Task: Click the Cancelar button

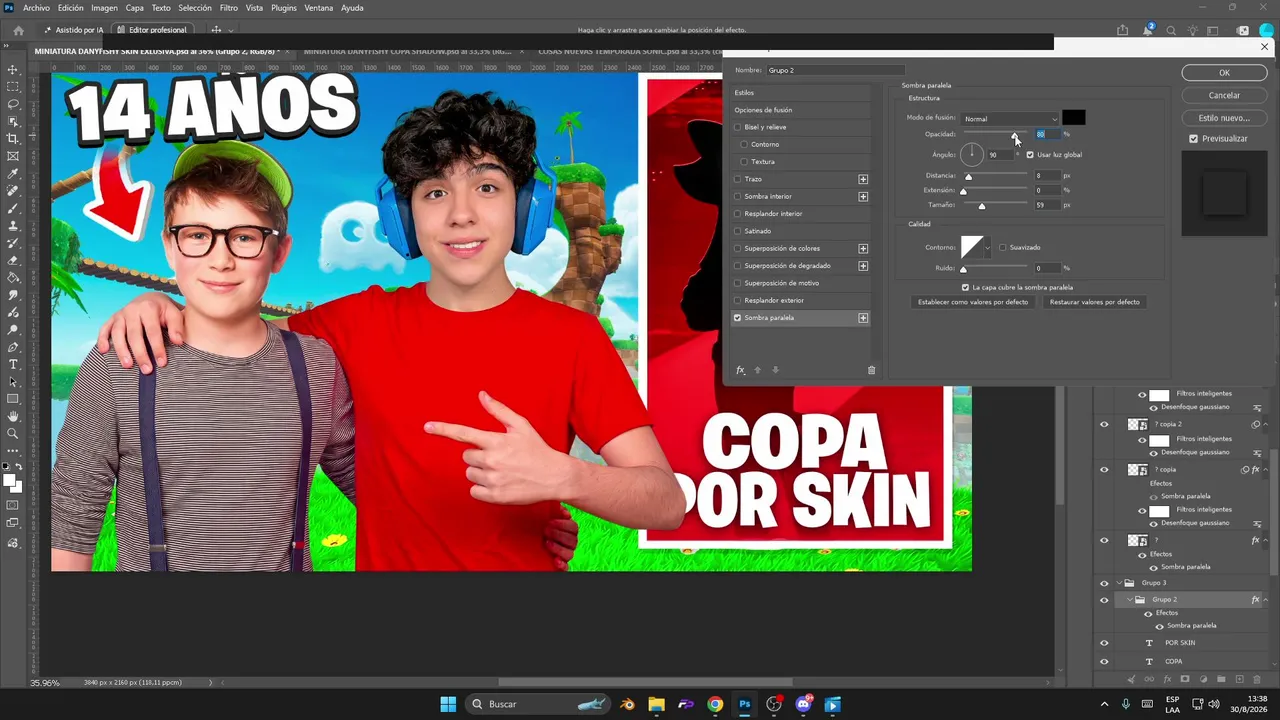Action: [1224, 95]
